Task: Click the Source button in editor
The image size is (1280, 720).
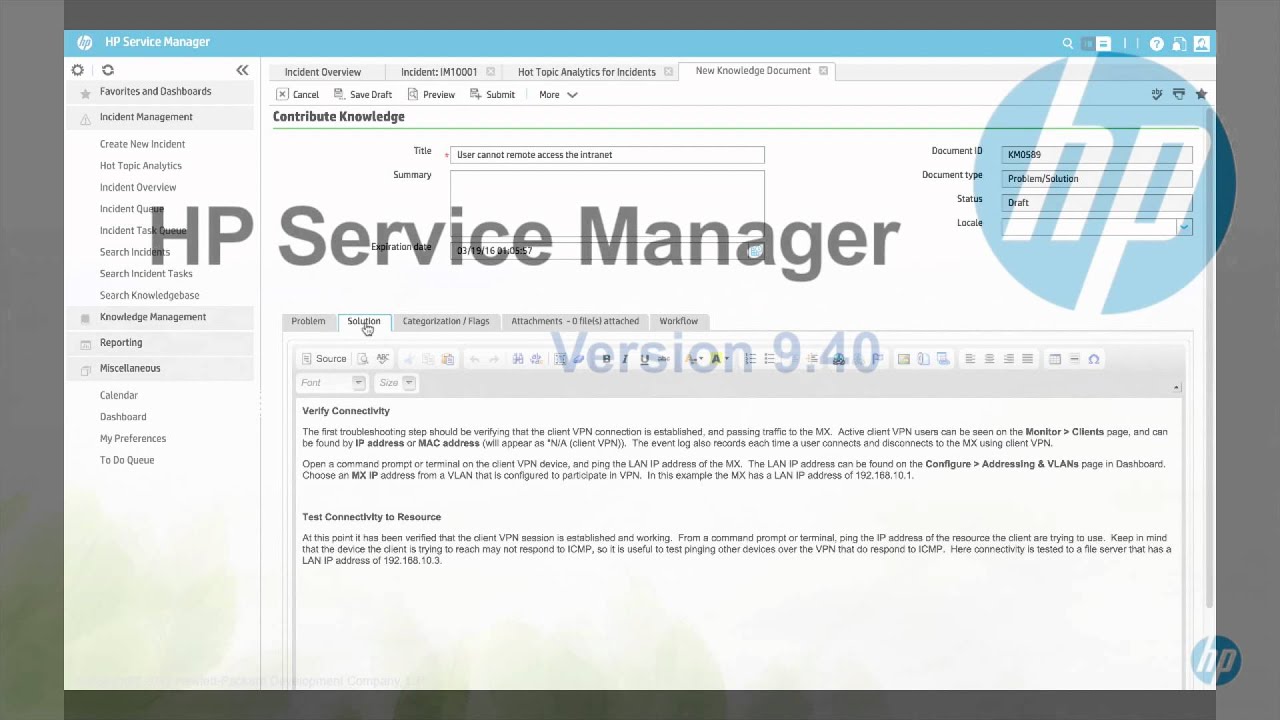Action: (x=324, y=359)
